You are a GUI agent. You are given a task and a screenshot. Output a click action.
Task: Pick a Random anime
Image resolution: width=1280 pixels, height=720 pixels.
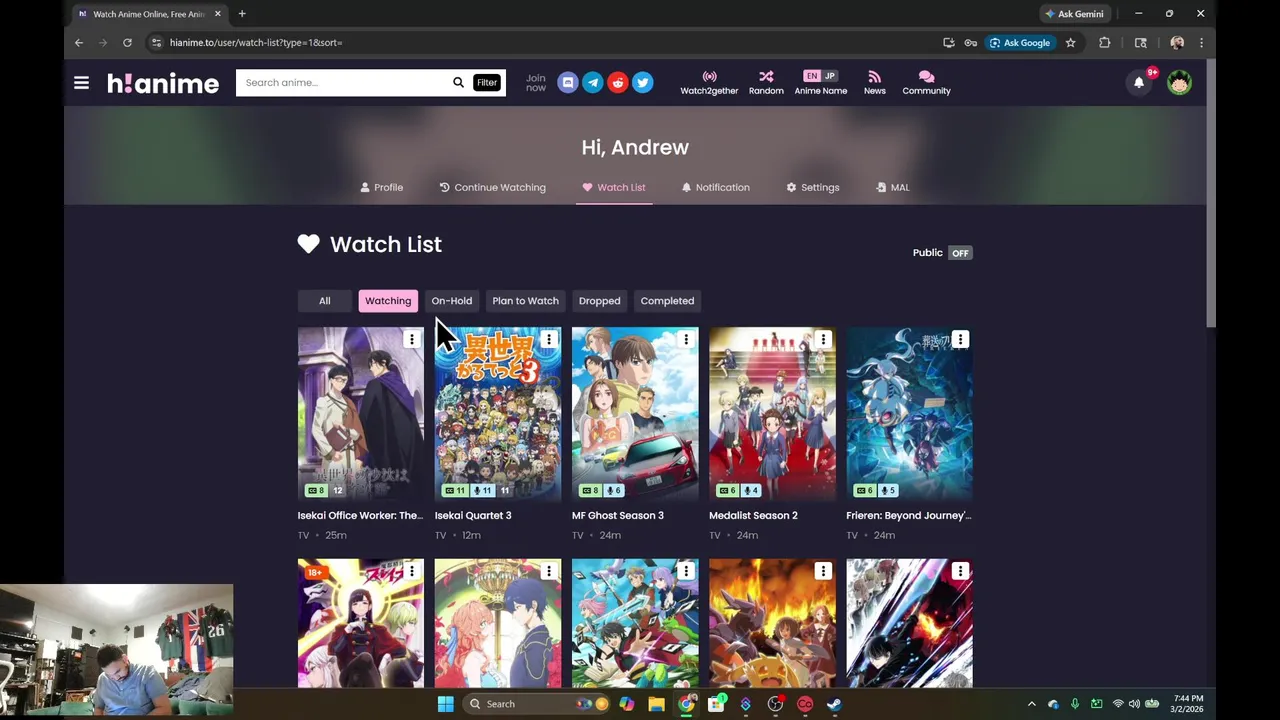click(x=766, y=83)
